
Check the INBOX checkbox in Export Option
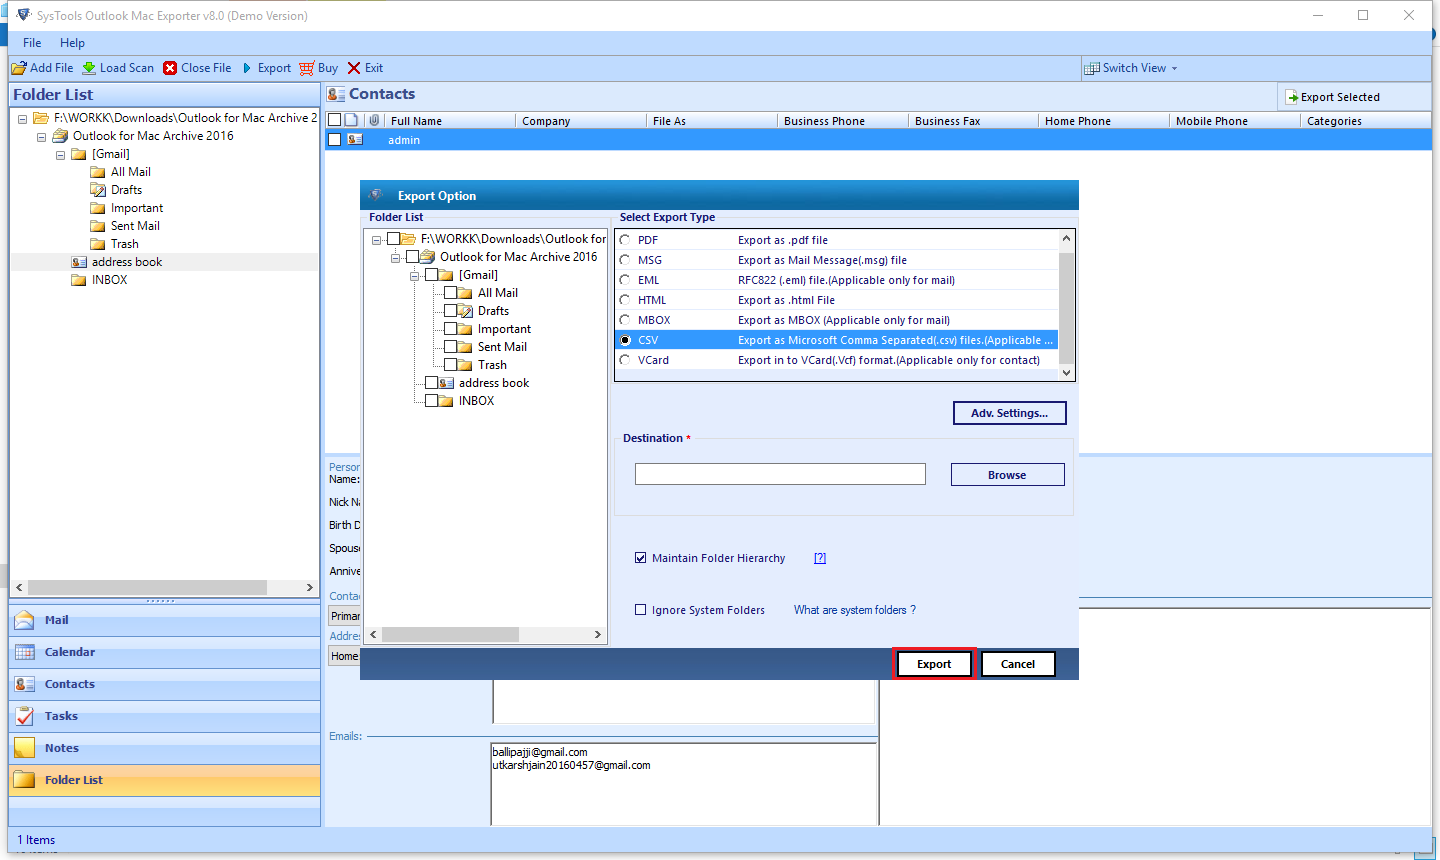432,401
